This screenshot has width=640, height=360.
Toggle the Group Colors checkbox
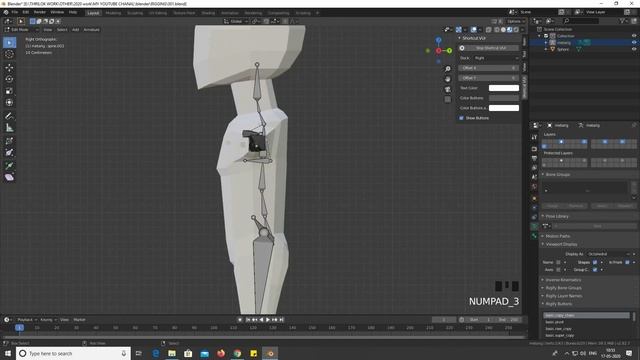[x=595, y=269]
